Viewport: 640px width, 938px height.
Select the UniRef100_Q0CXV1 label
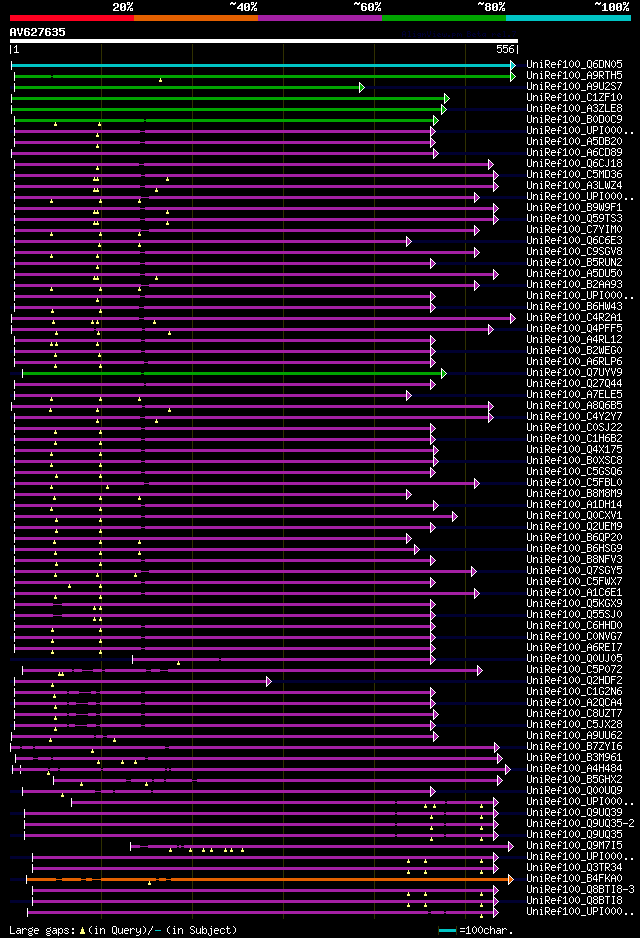[574, 516]
